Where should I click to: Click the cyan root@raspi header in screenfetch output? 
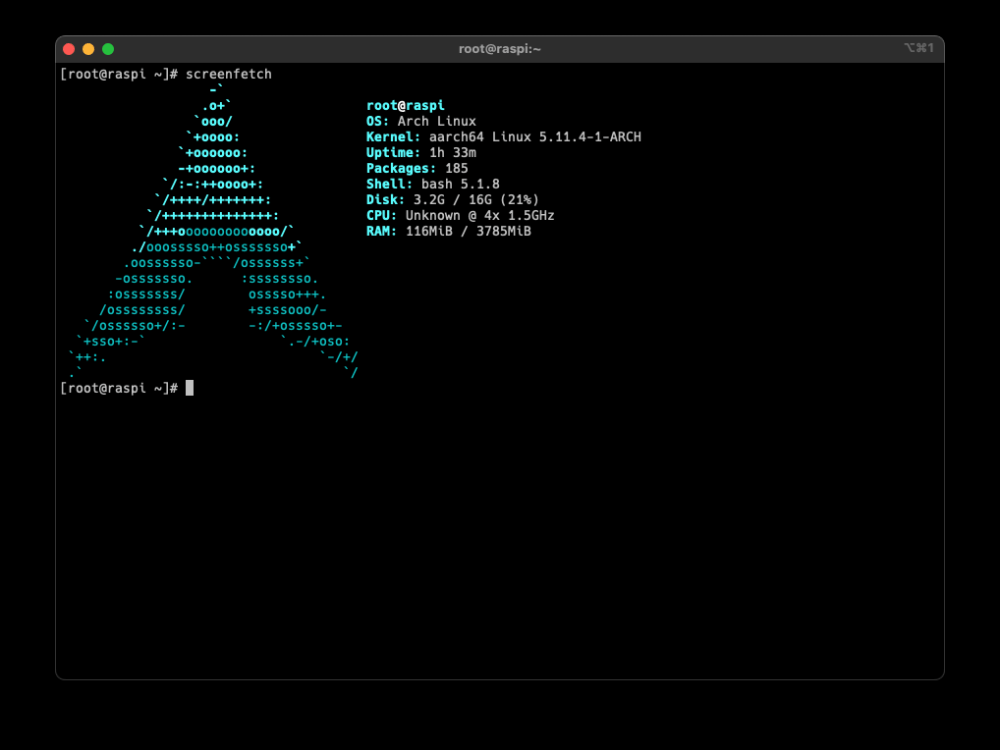[405, 105]
